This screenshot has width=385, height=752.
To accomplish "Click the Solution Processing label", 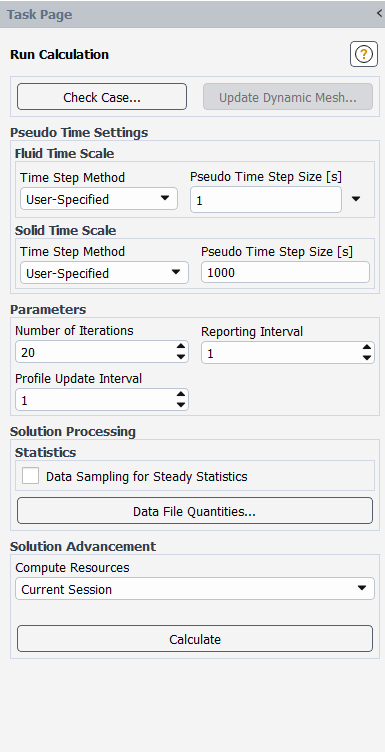I will tap(73, 431).
